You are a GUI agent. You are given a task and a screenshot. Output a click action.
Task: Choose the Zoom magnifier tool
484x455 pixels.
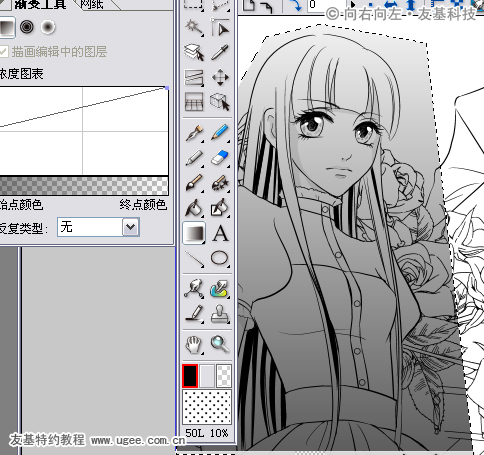coord(220,344)
